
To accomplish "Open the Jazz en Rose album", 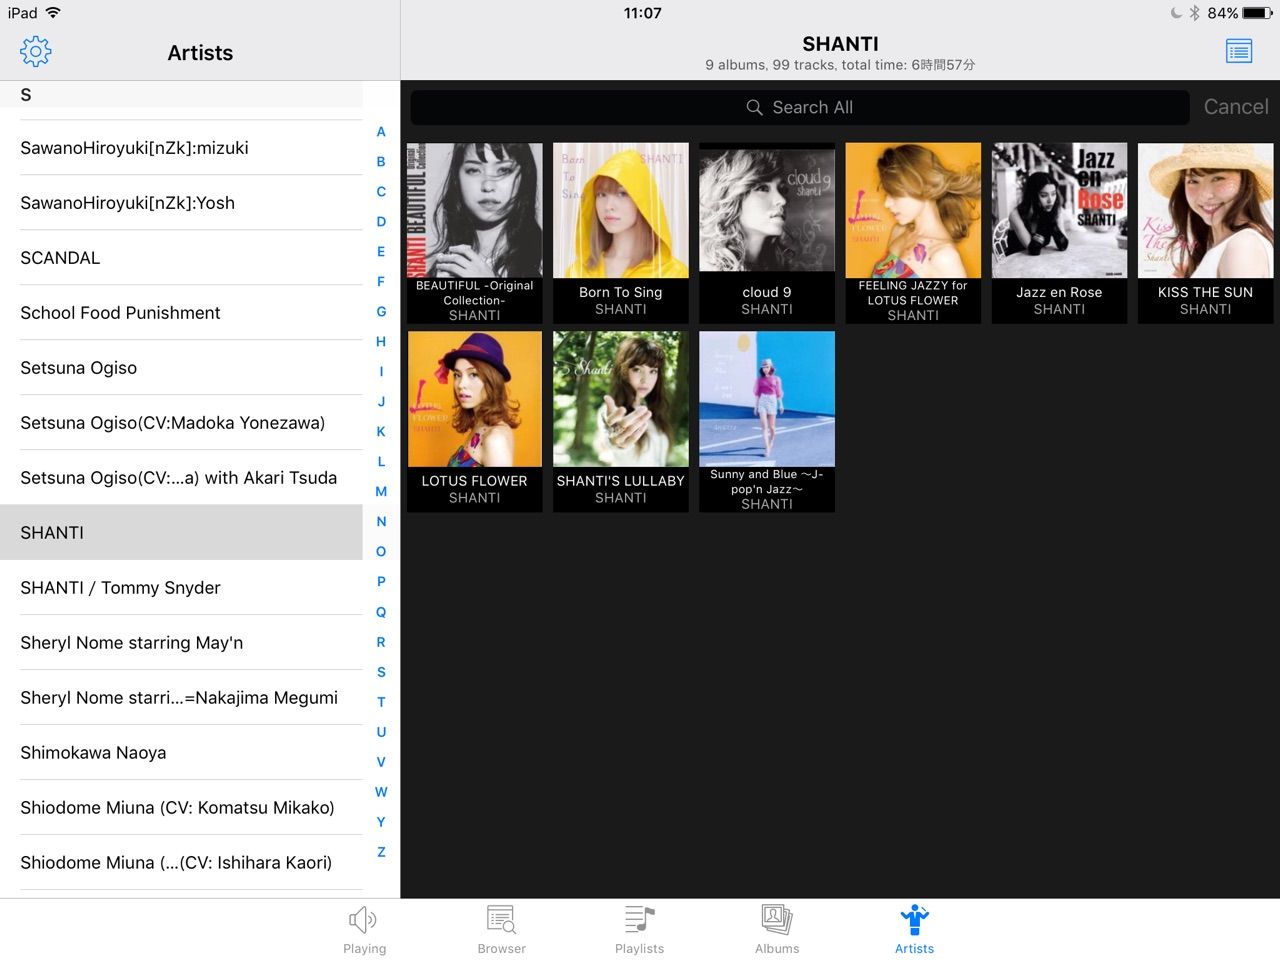I will pos(1059,233).
